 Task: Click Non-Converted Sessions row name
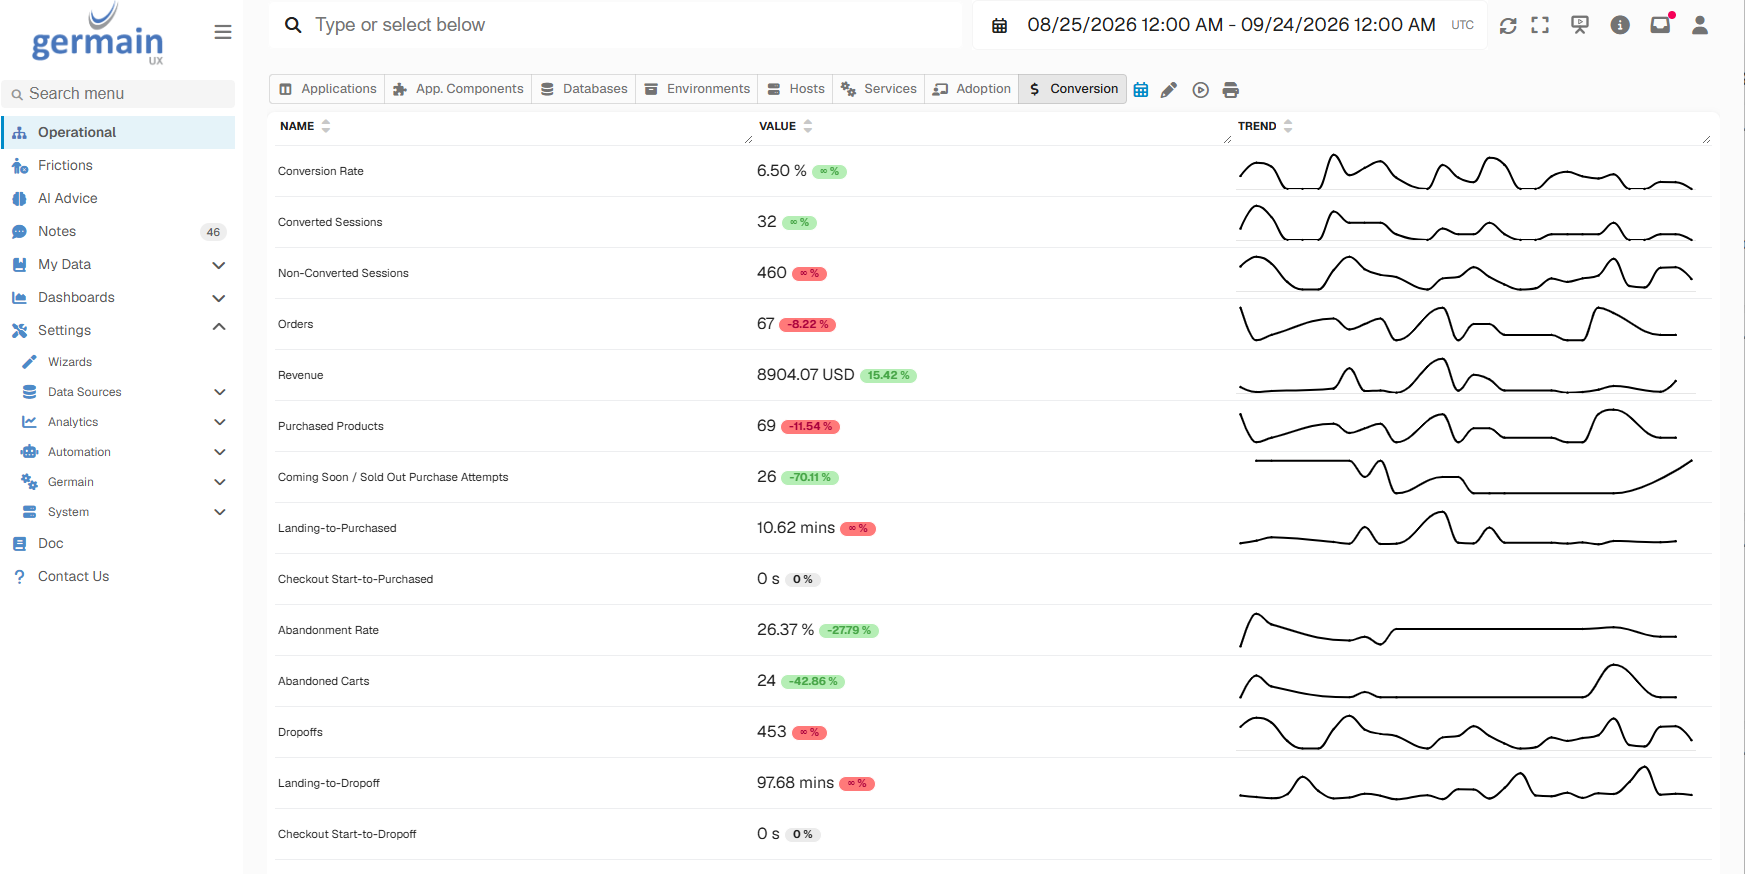coord(343,273)
